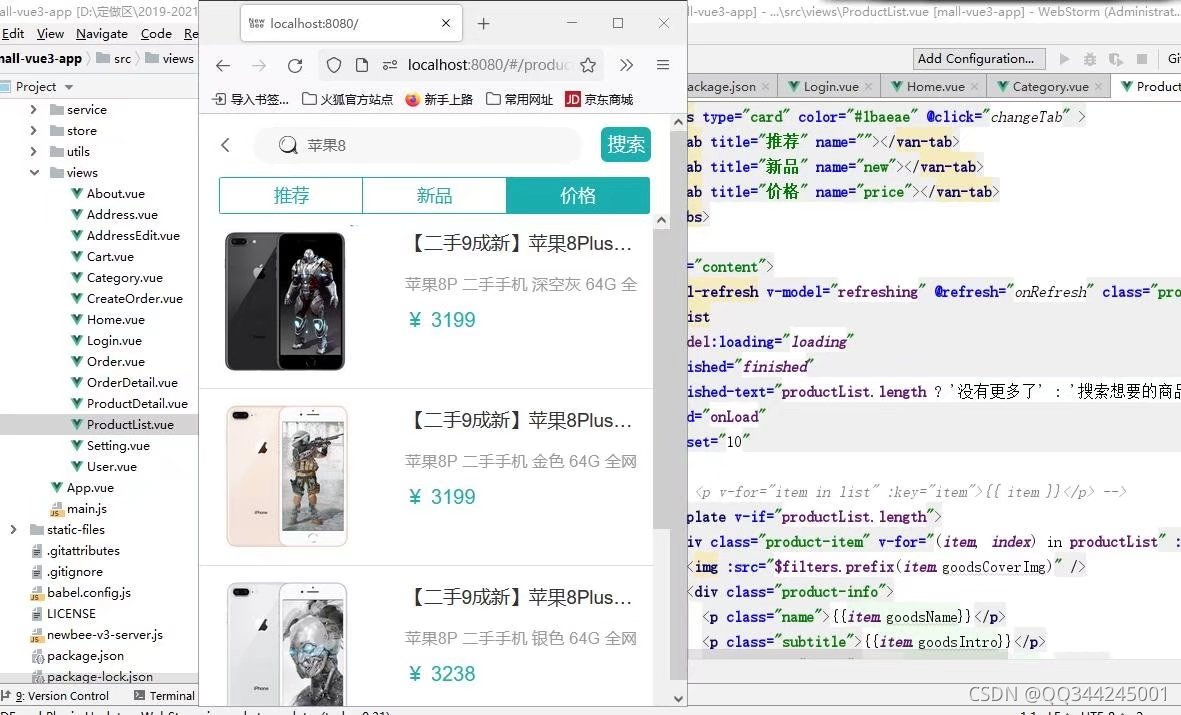The image size is (1181, 715).
Task: Expand the service folder
Action: [x=33, y=110]
